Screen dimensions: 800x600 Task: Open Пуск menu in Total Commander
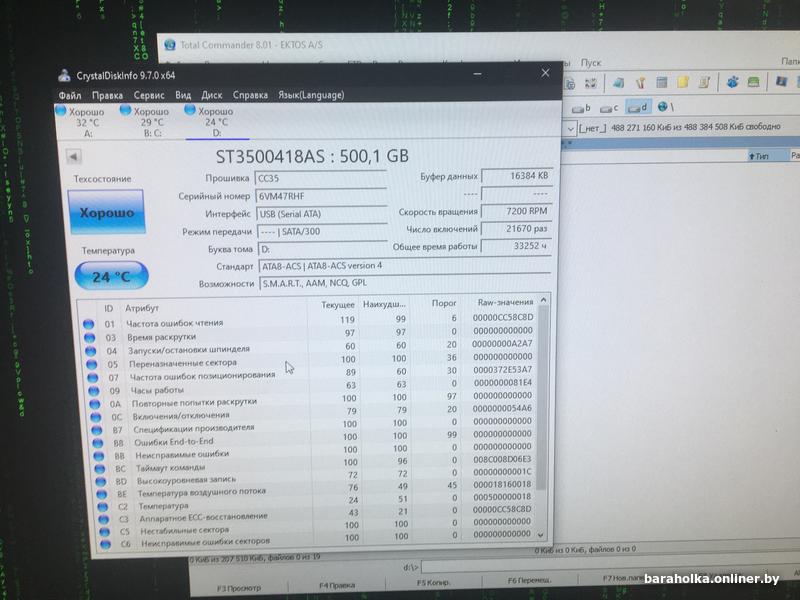tap(591, 63)
